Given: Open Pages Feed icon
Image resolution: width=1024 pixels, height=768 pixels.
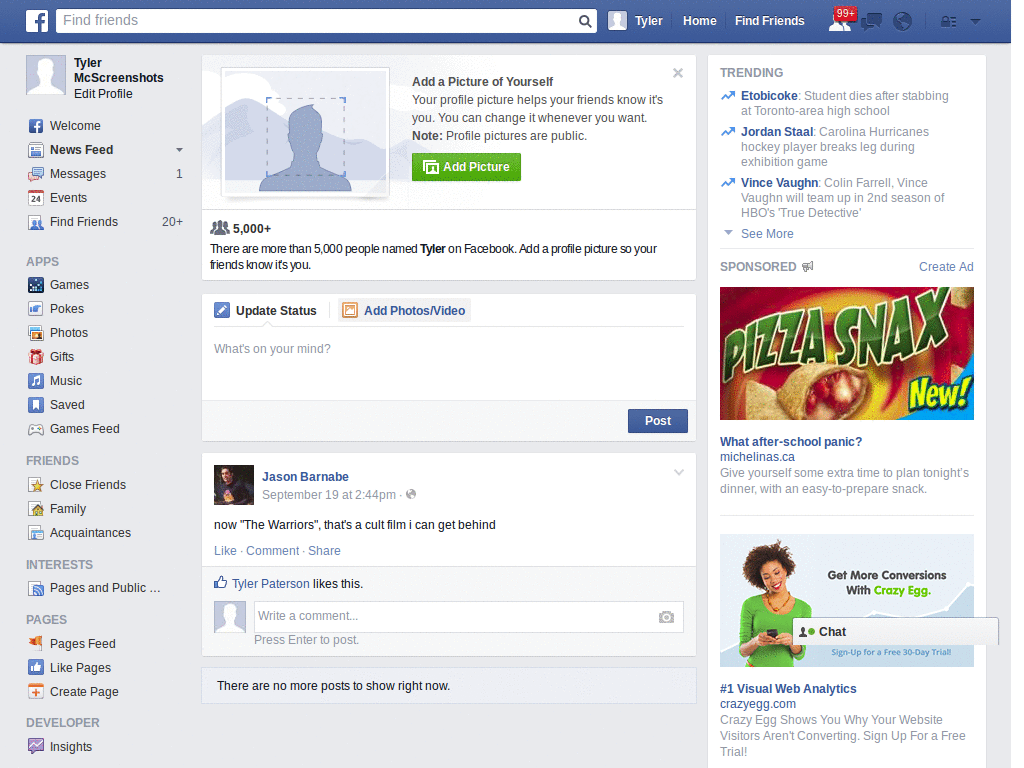Looking at the screenshot, I should tap(36, 643).
